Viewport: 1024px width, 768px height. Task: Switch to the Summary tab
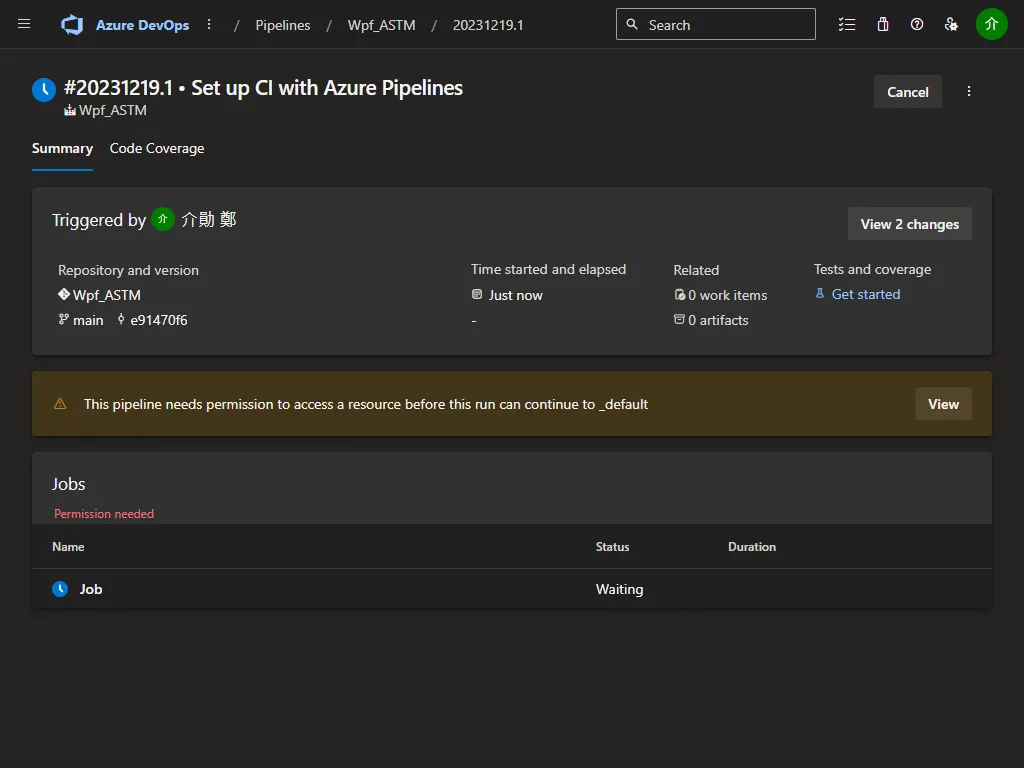tap(62, 148)
